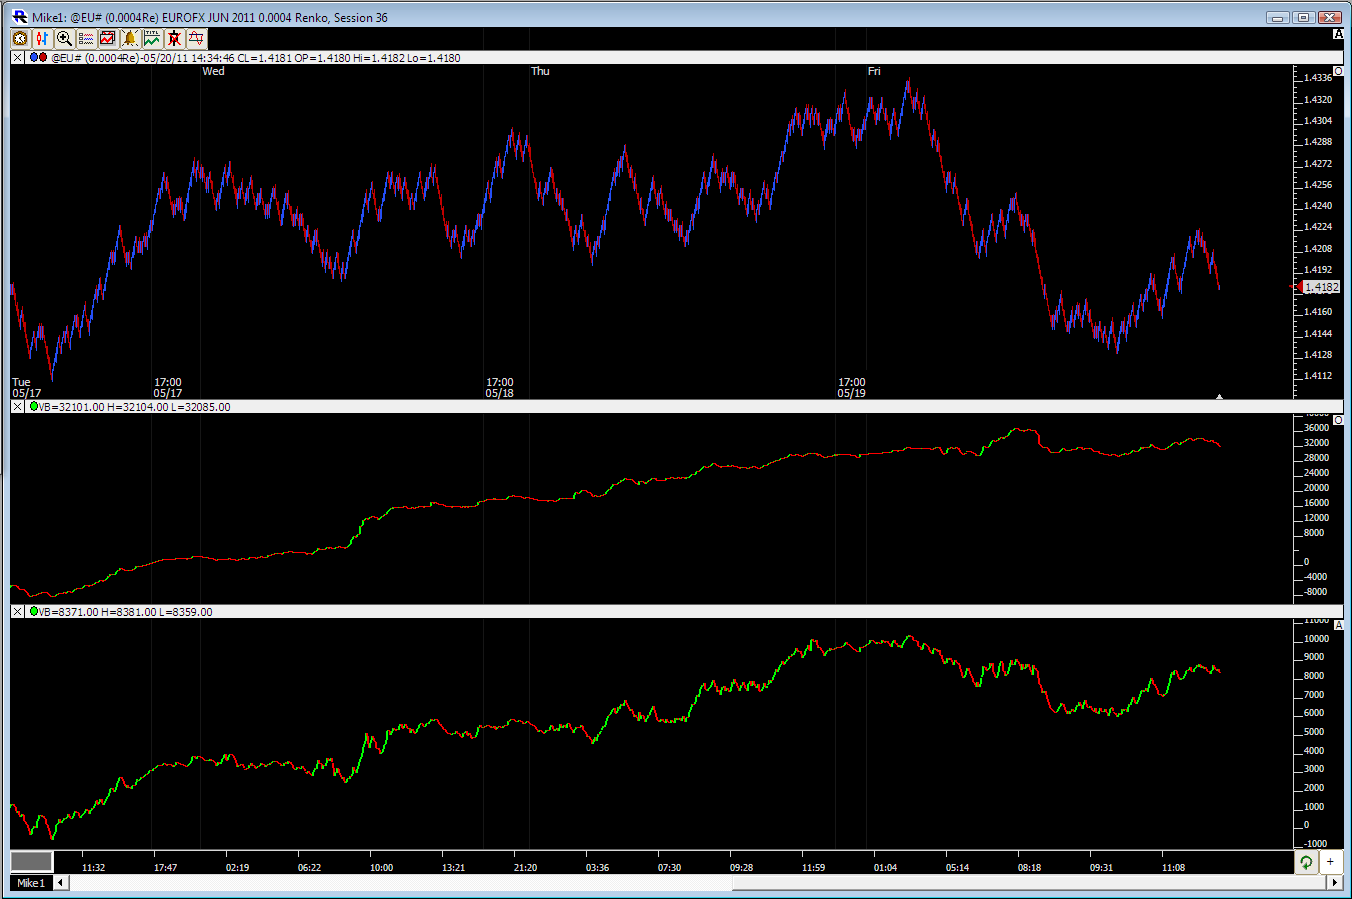Click the horizontal scrollbar thumb at the bottom
The width and height of the screenshot is (1352, 899).
click(x=1028, y=883)
